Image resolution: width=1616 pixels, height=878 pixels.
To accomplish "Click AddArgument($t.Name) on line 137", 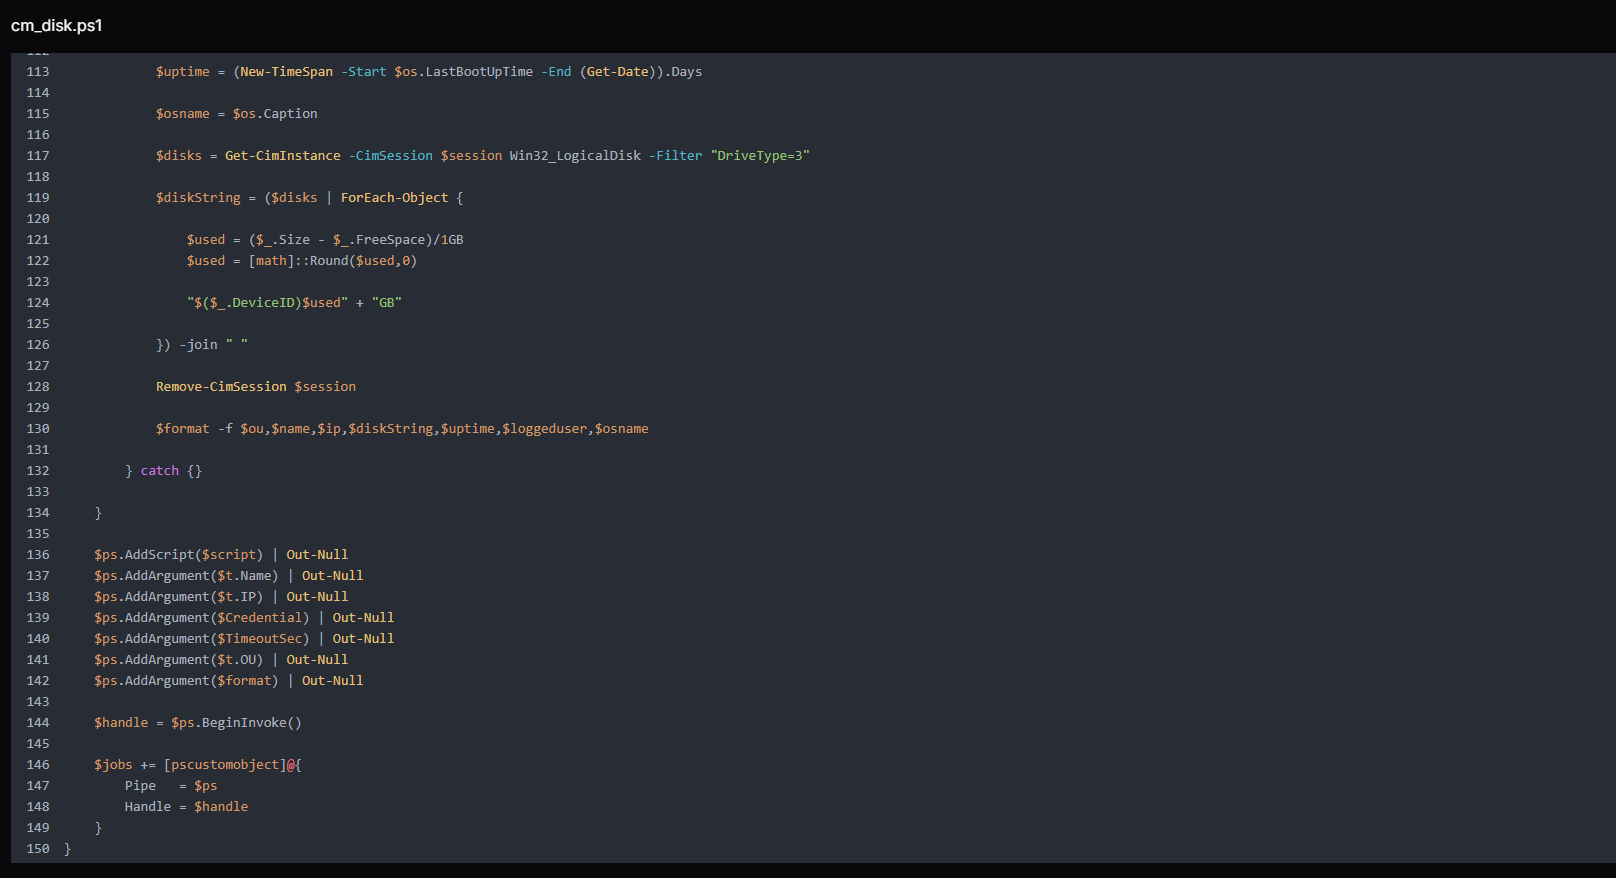I will pyautogui.click(x=202, y=576).
